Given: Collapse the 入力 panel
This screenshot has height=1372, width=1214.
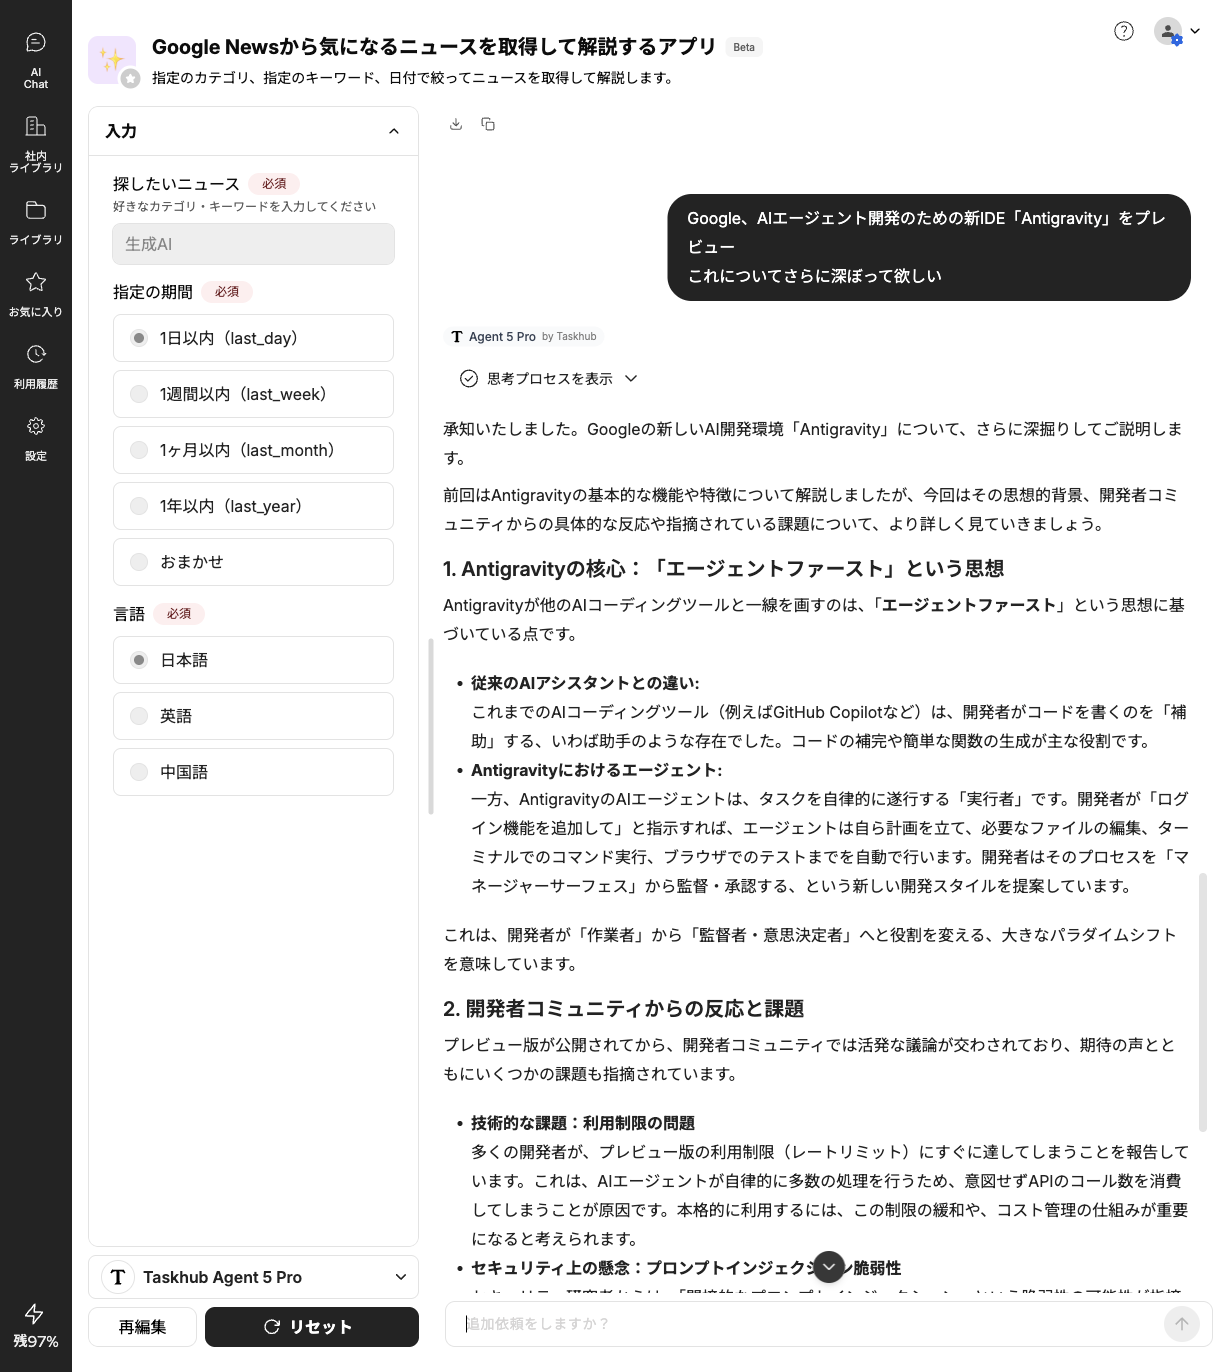Looking at the screenshot, I should [x=394, y=131].
